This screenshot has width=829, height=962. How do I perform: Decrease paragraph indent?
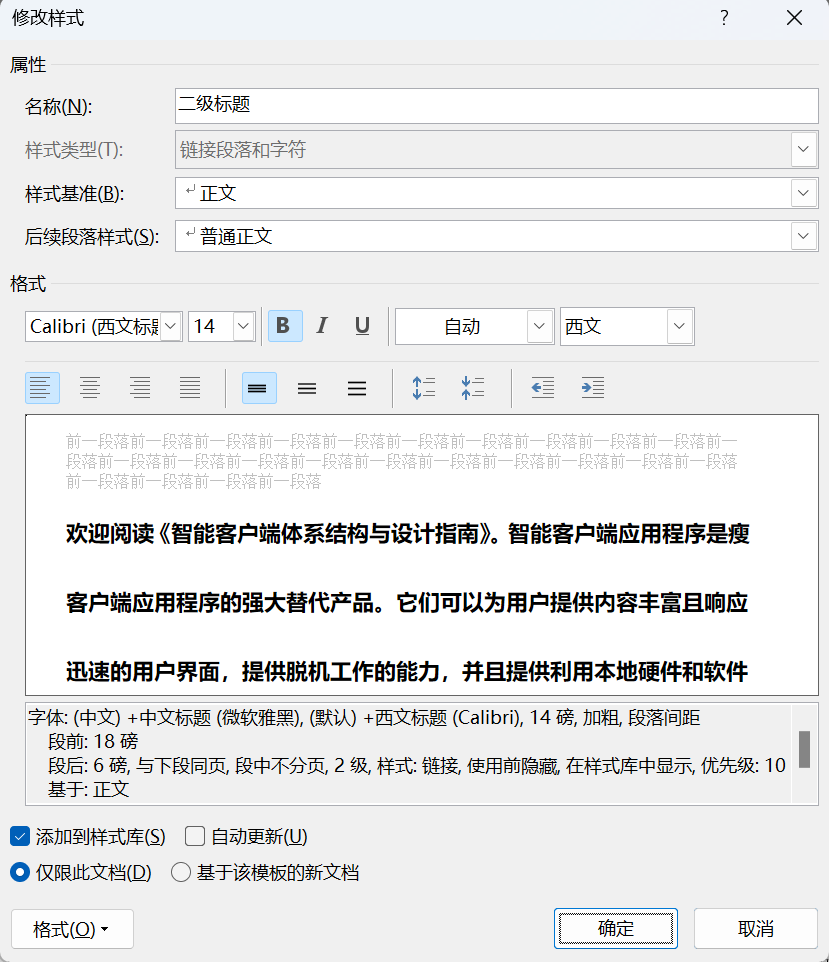pyautogui.click(x=542, y=388)
